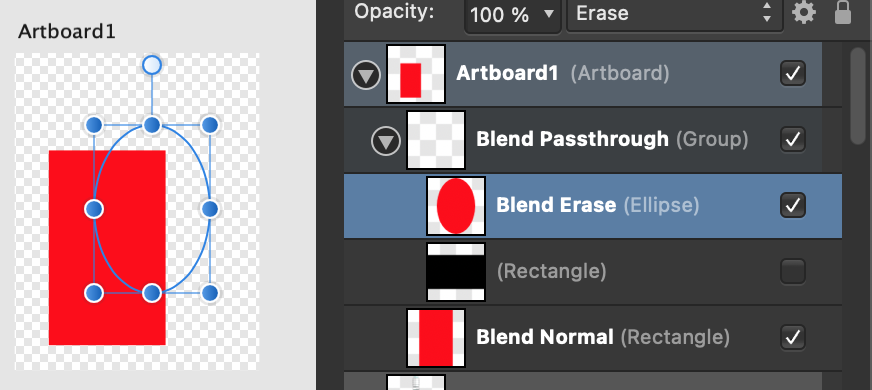This screenshot has width=872, height=390.
Task: Toggle the layer lock icon
Action: (843, 12)
